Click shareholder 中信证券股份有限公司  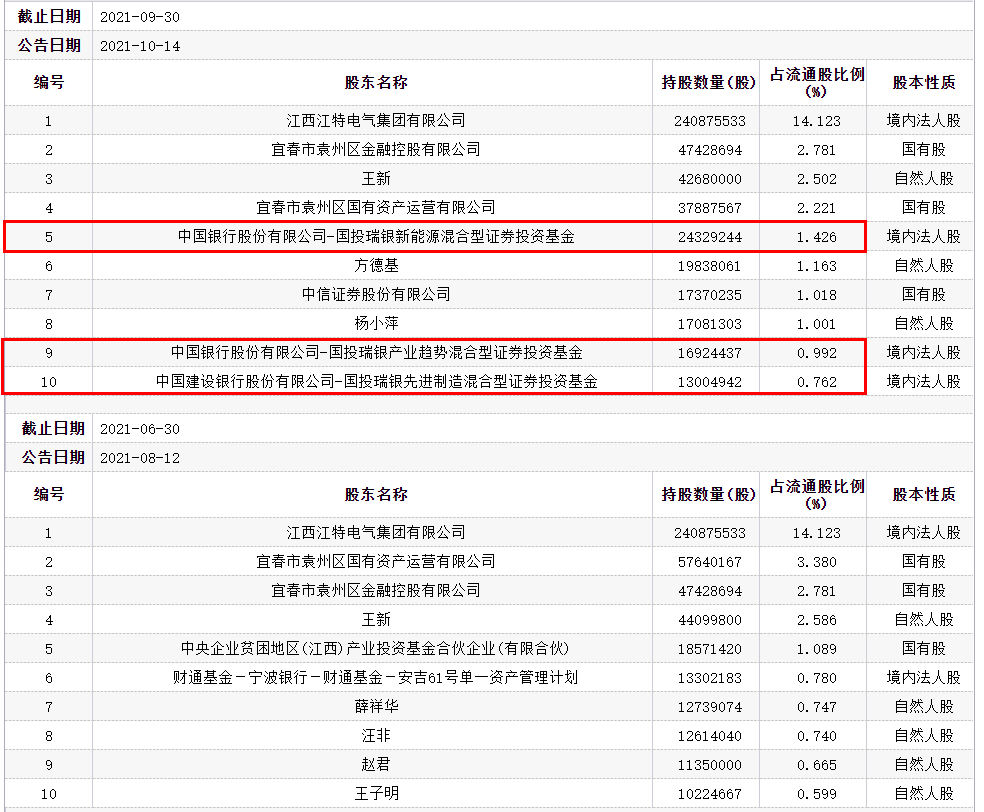click(x=376, y=295)
